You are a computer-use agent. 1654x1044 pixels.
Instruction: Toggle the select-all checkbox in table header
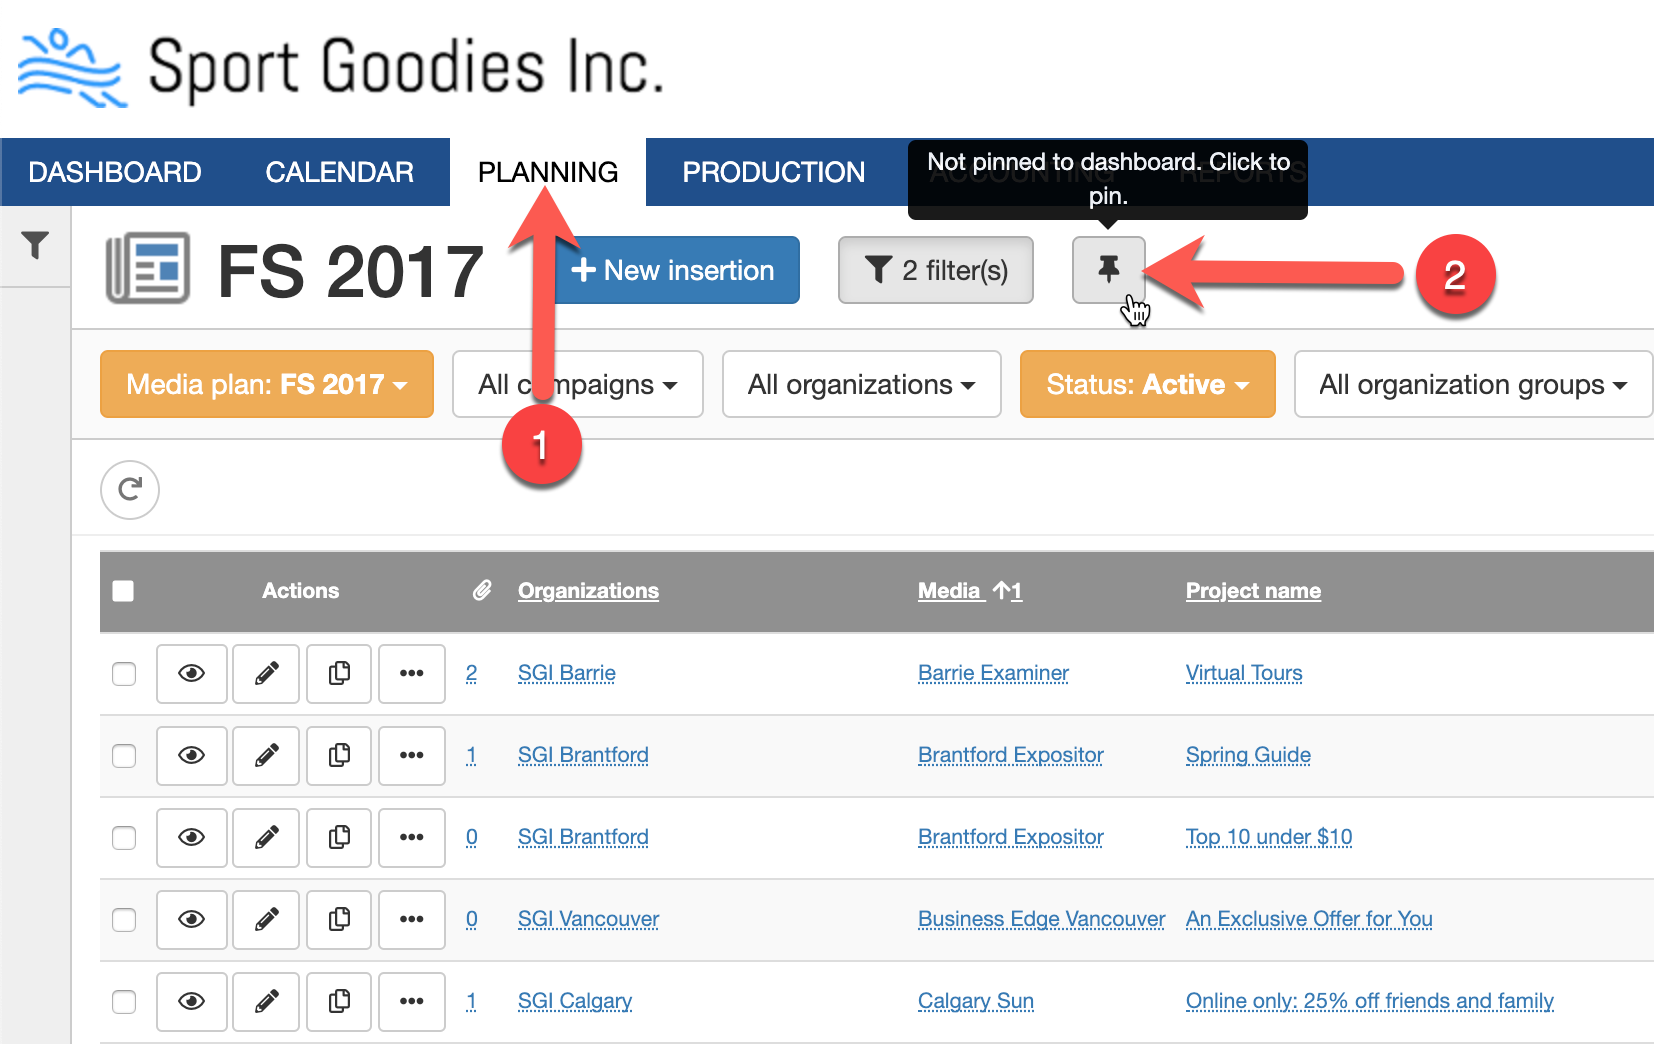pyautogui.click(x=123, y=591)
